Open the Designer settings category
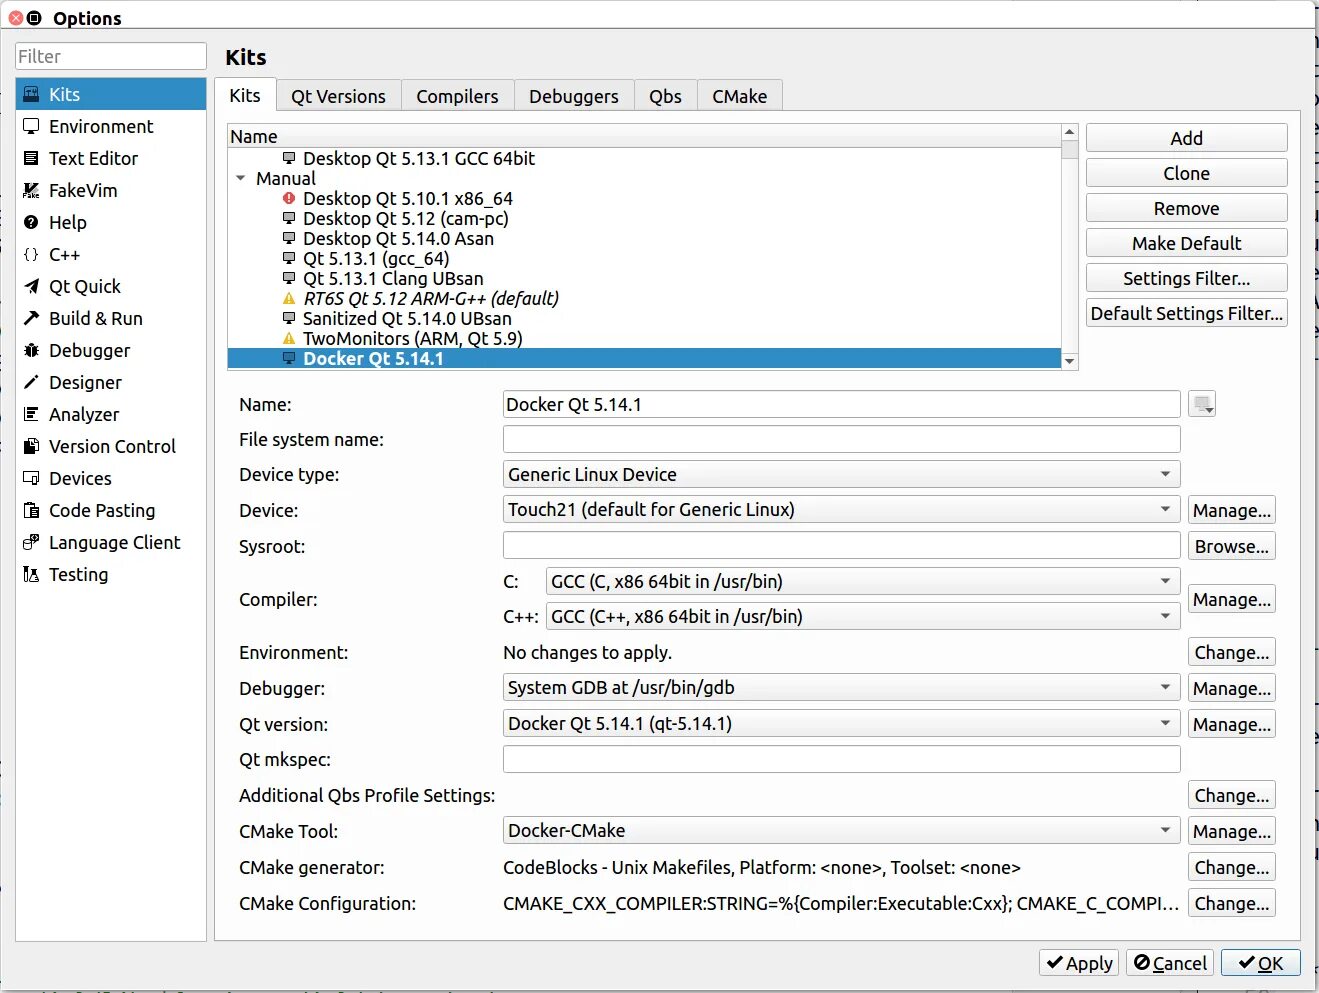The width and height of the screenshot is (1319, 993). tap(111, 382)
